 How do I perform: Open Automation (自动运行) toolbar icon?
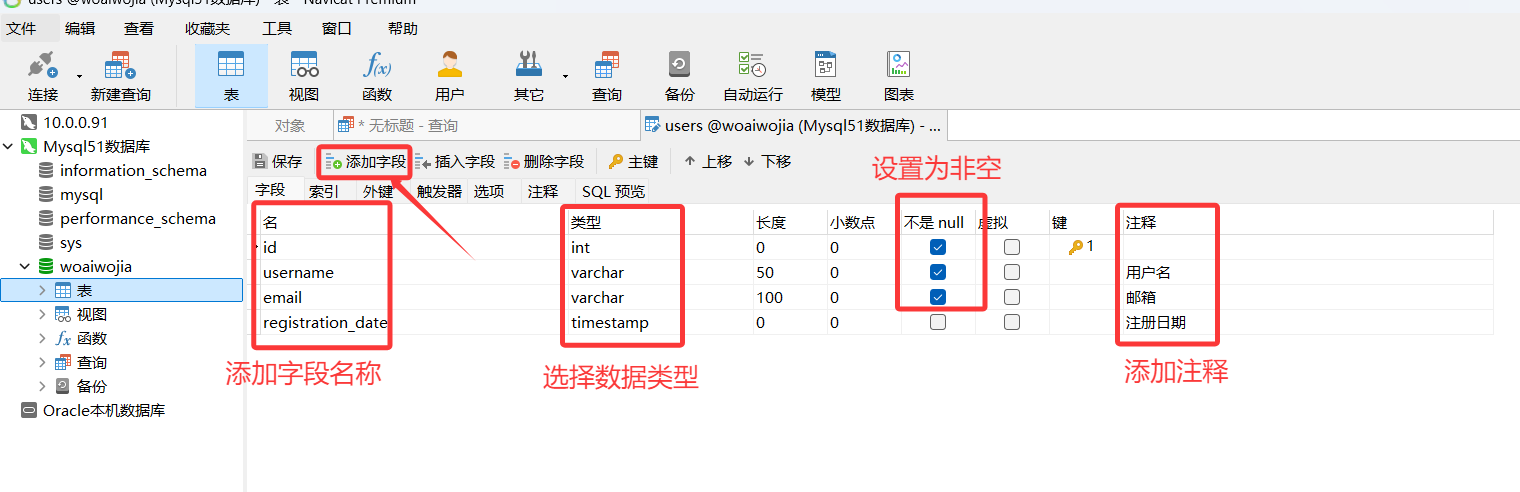pyautogui.click(x=752, y=76)
